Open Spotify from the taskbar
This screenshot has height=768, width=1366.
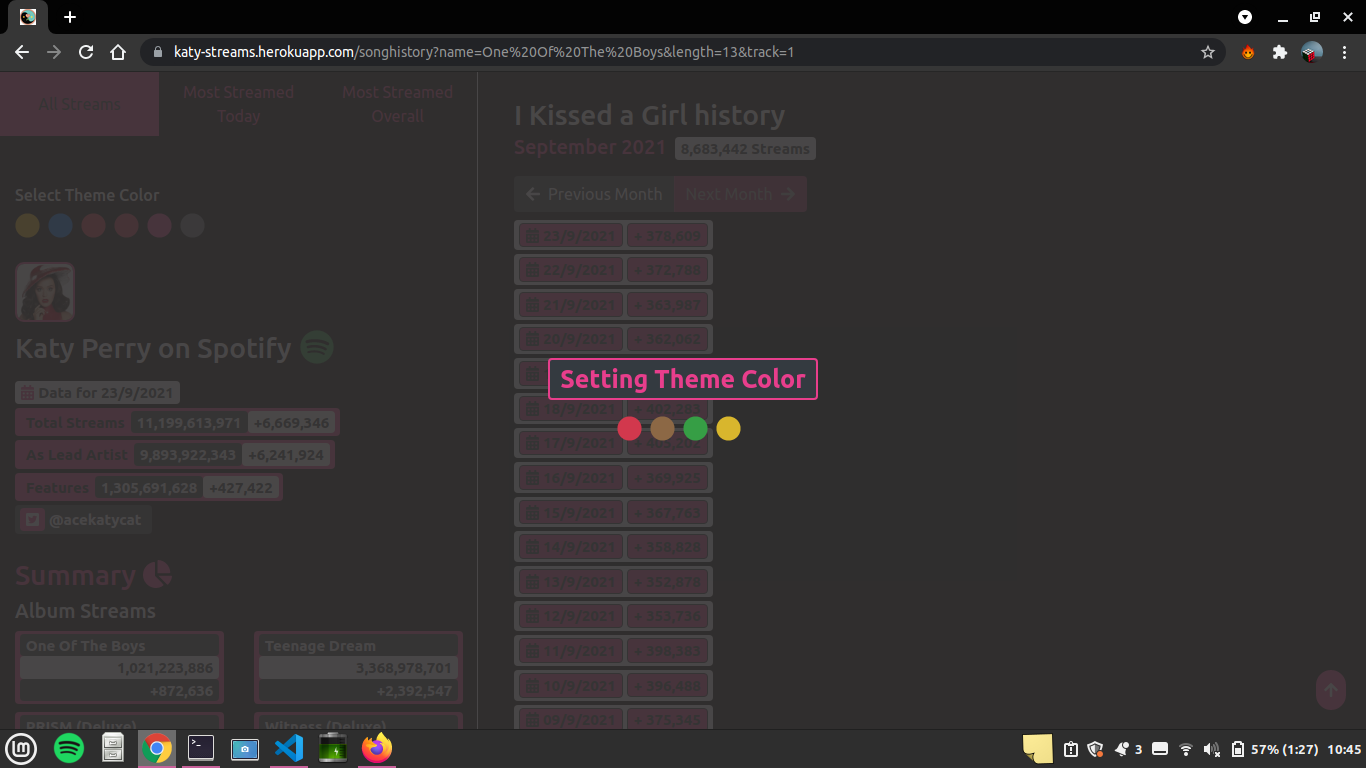pos(68,748)
